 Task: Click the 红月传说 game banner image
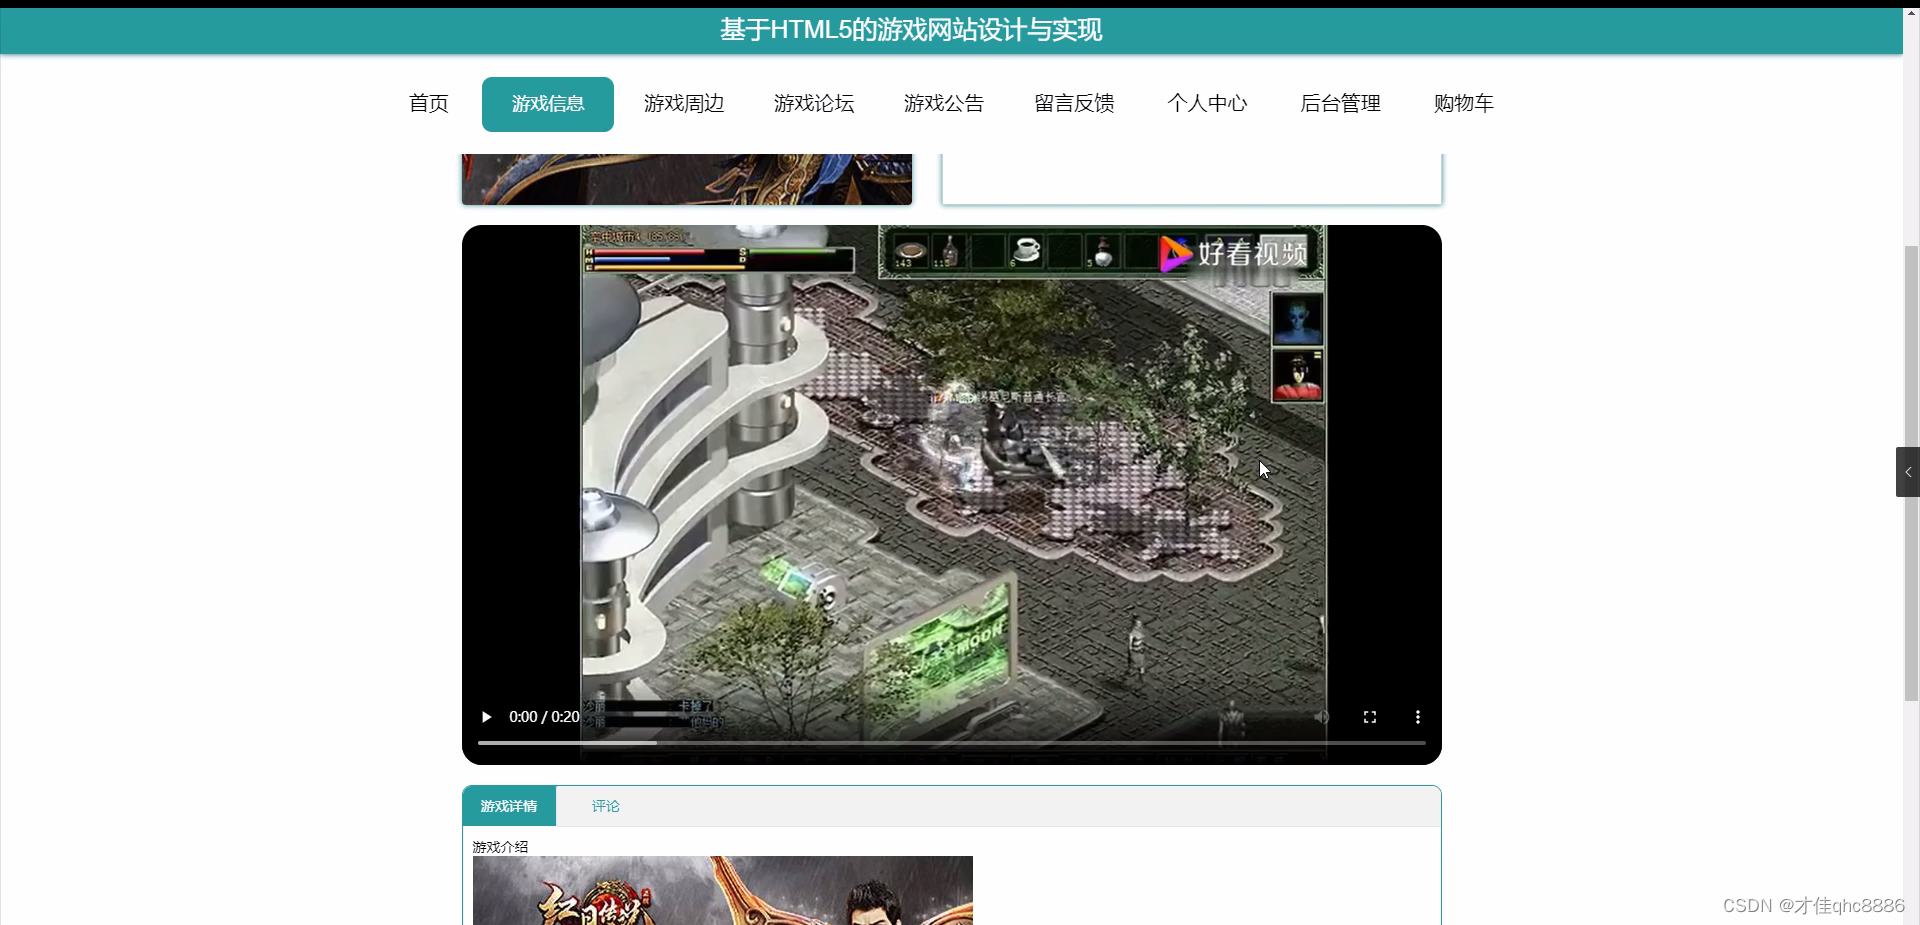tap(722, 895)
